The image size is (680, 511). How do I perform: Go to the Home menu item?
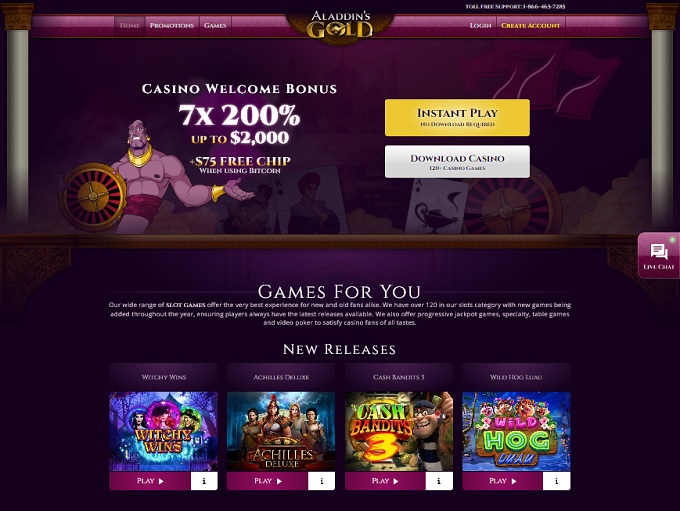coord(130,26)
